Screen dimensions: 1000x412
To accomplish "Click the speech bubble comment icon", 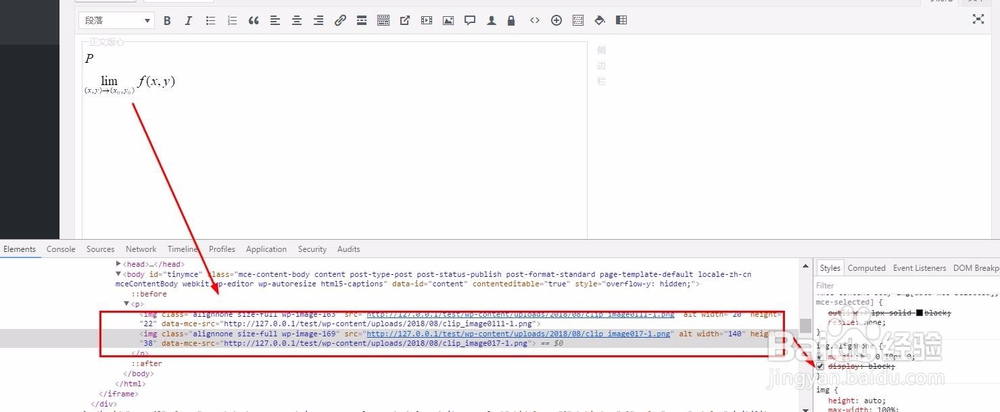I will tap(470, 20).
